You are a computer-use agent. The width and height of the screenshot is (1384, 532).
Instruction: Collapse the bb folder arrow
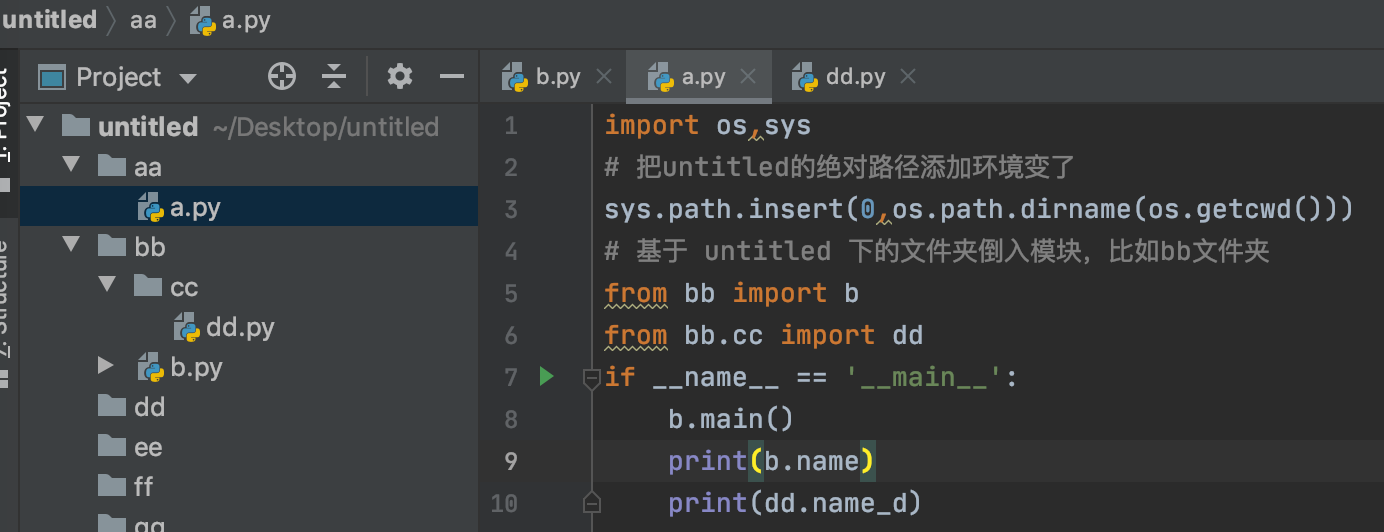(x=72, y=246)
